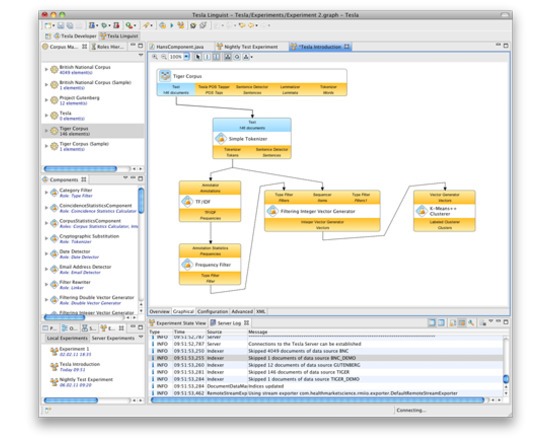Click the Nightly Test Experiment list icon

tap(54, 382)
